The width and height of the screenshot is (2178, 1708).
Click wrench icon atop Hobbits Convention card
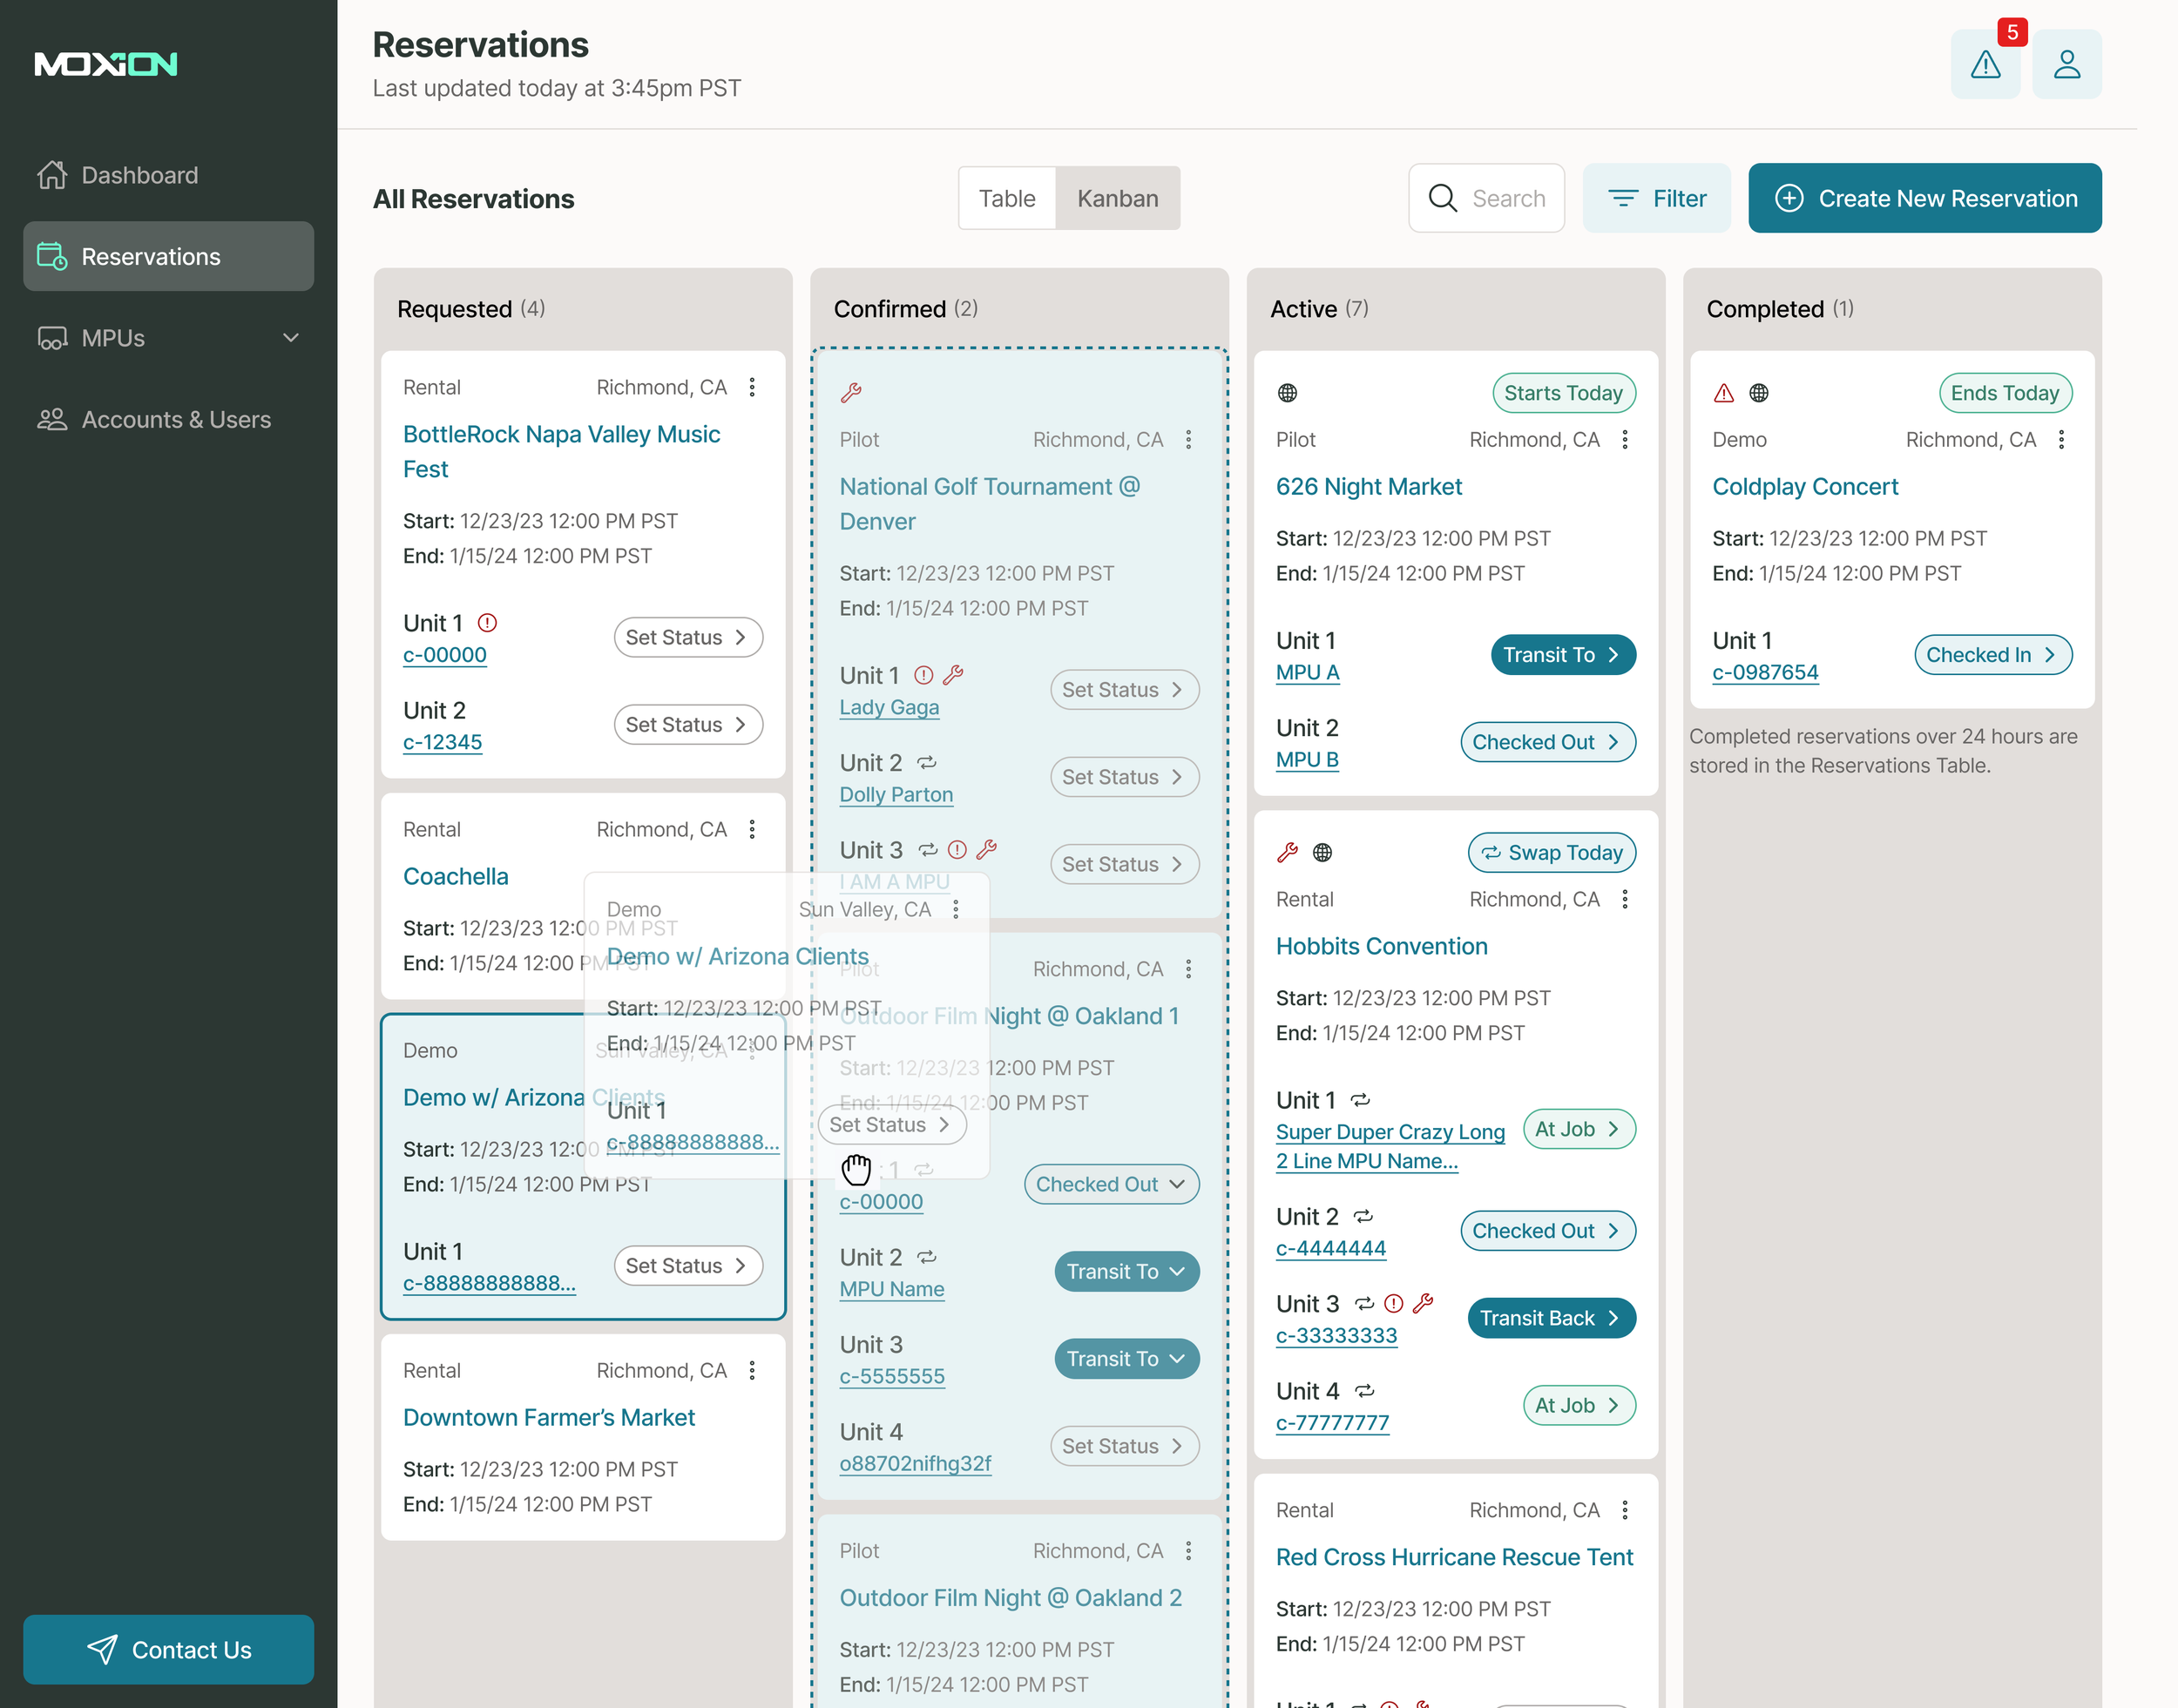click(x=1287, y=852)
